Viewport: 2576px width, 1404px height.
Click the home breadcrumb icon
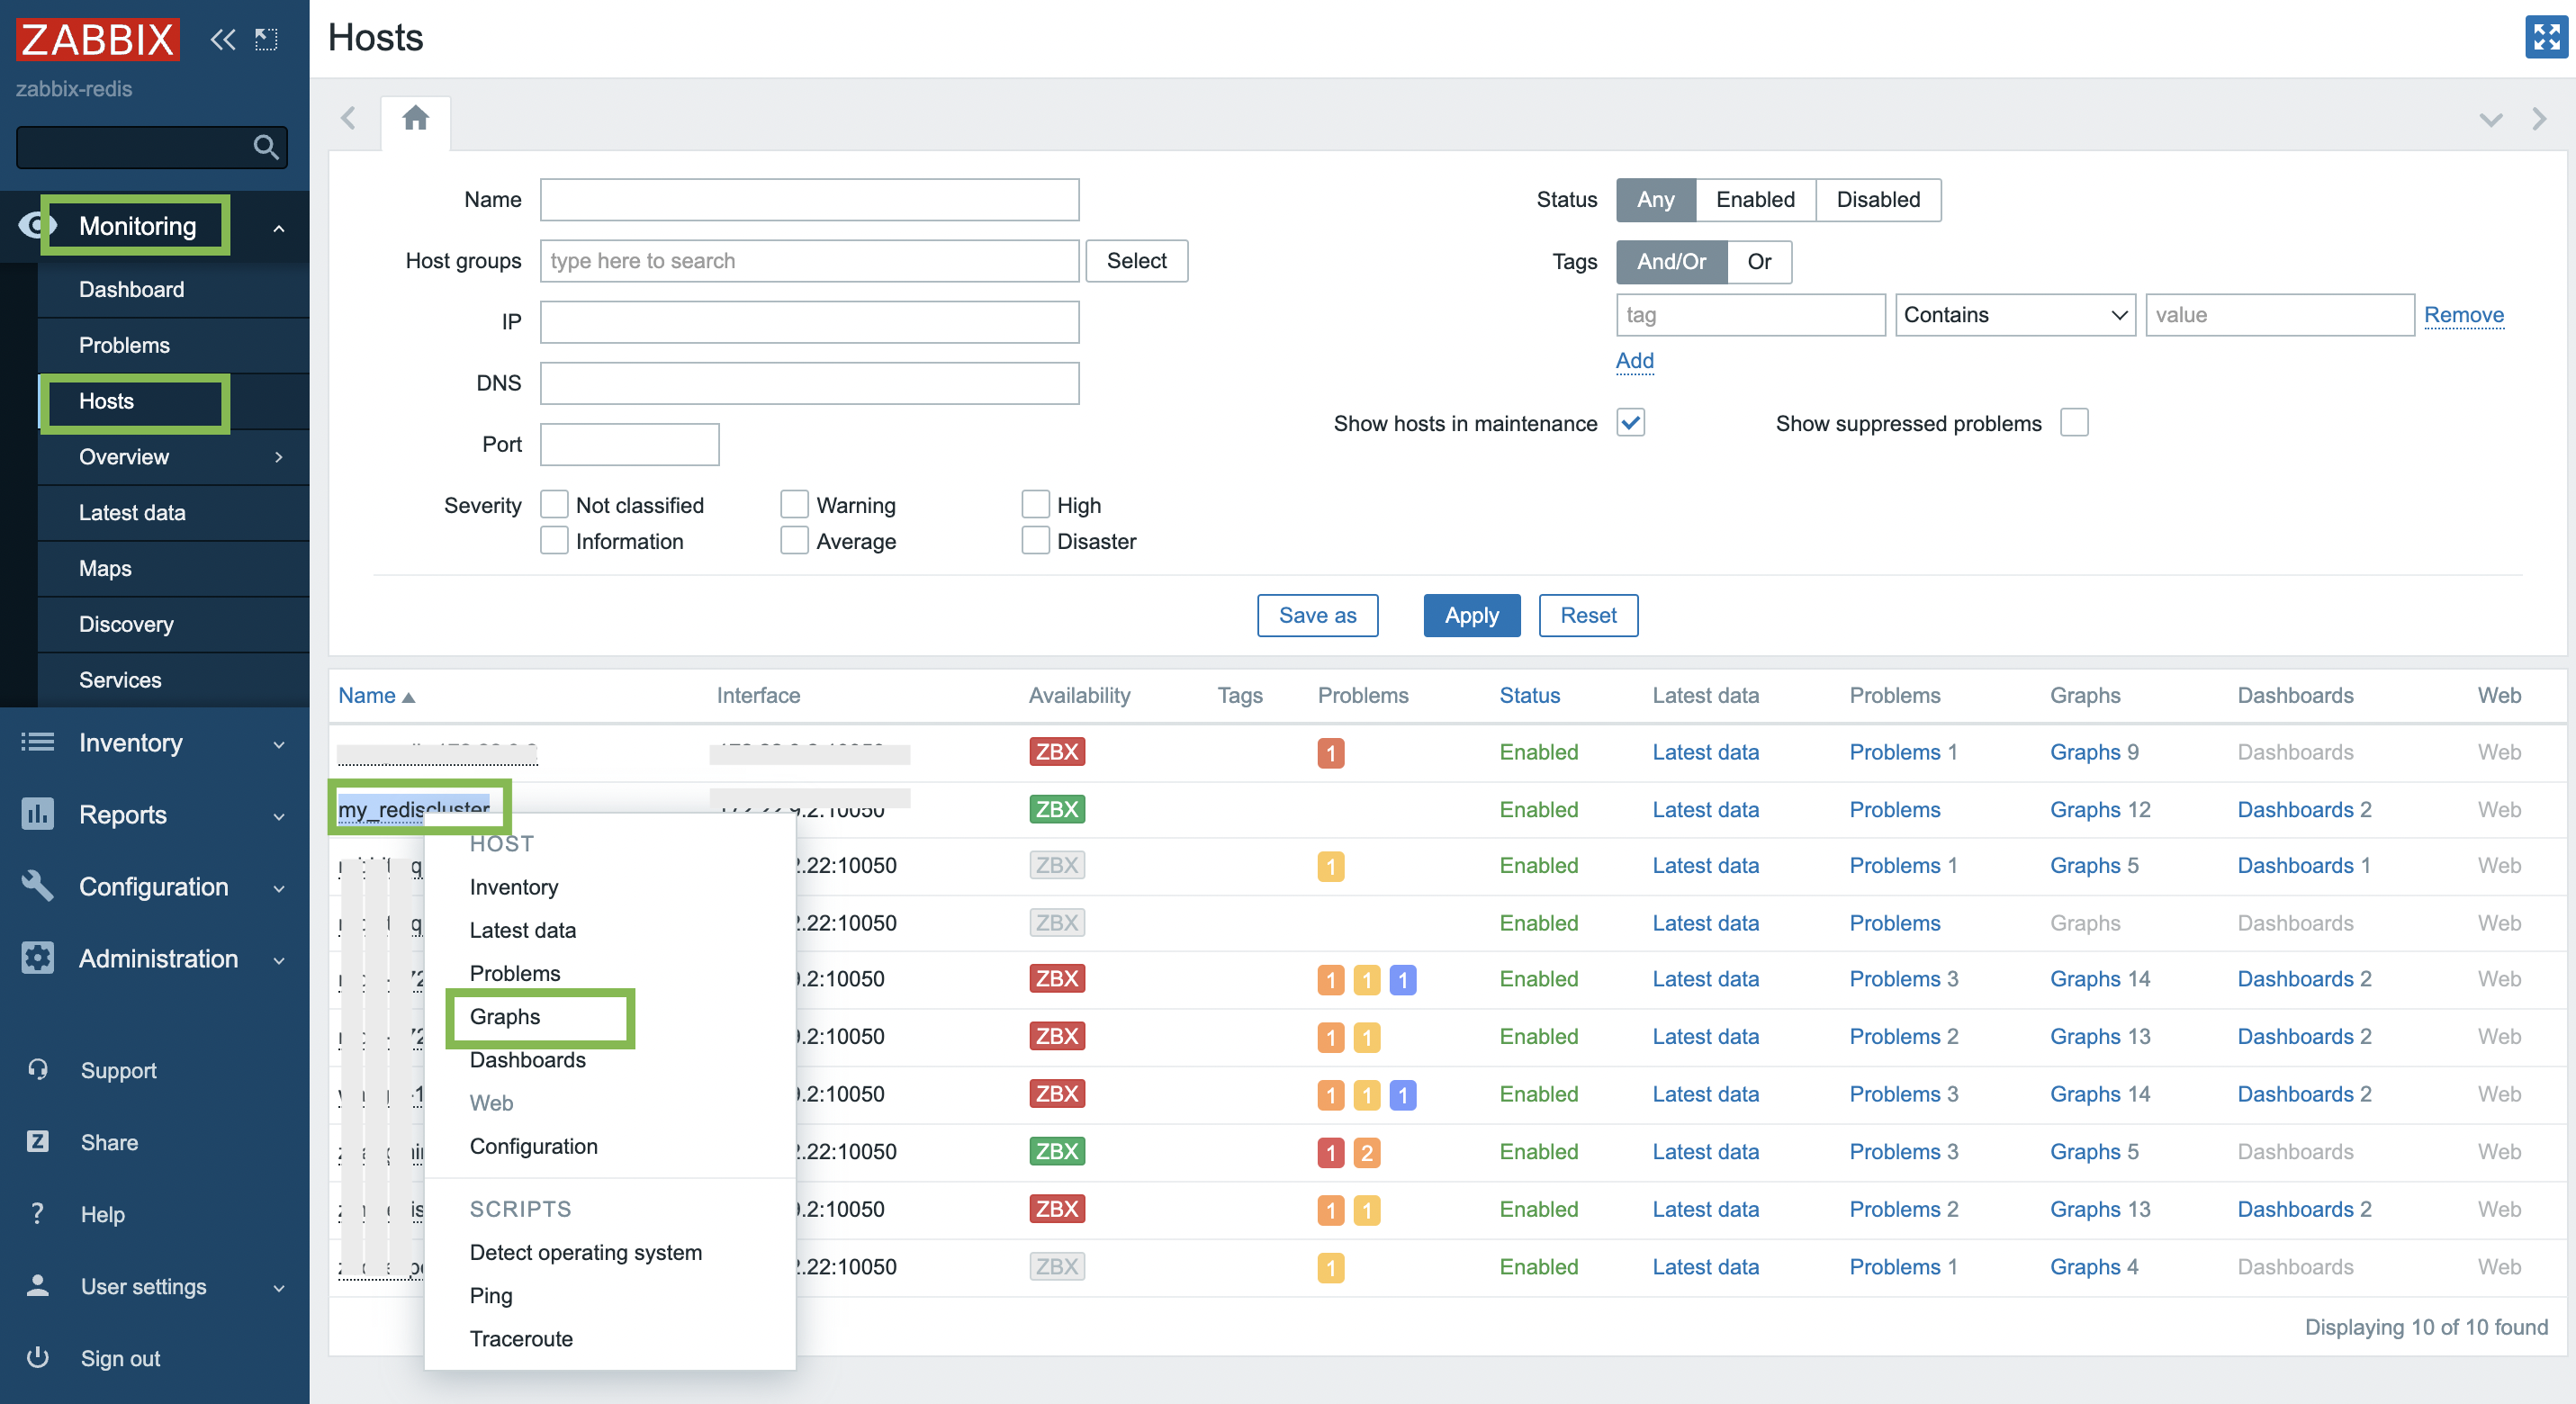coord(413,118)
